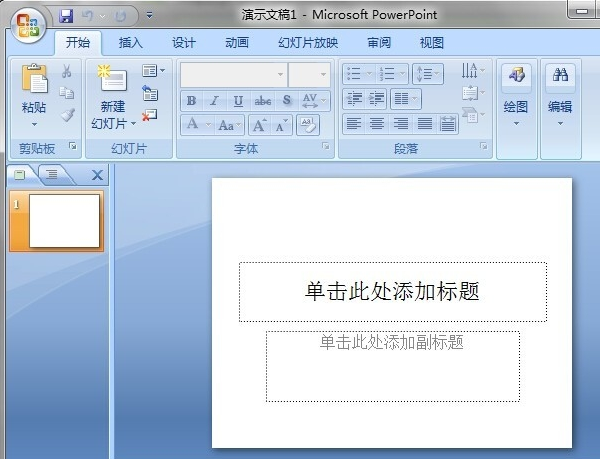The height and width of the screenshot is (459, 600).
Task: Open the 字体 dialog launcher
Action: (326, 146)
